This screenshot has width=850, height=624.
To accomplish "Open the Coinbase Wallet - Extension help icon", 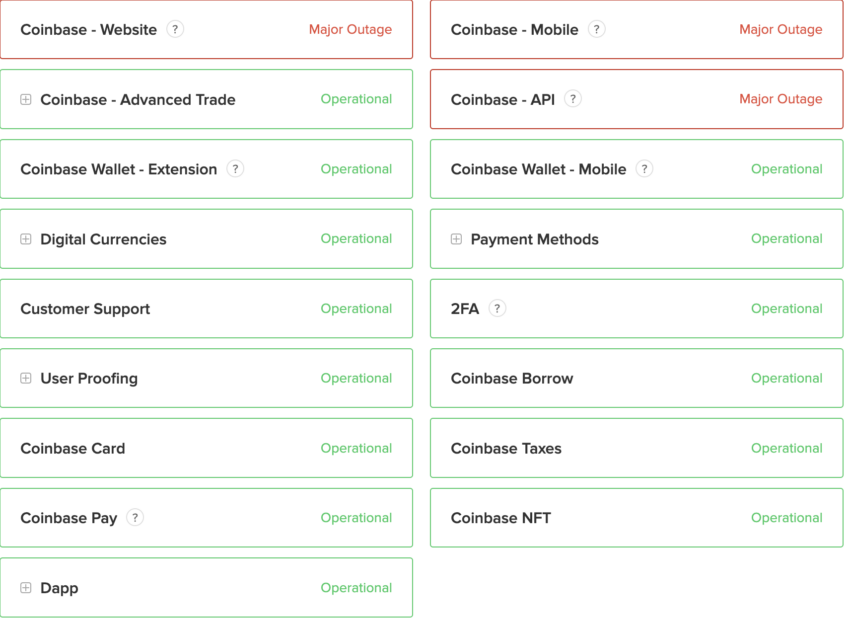I will pos(235,169).
